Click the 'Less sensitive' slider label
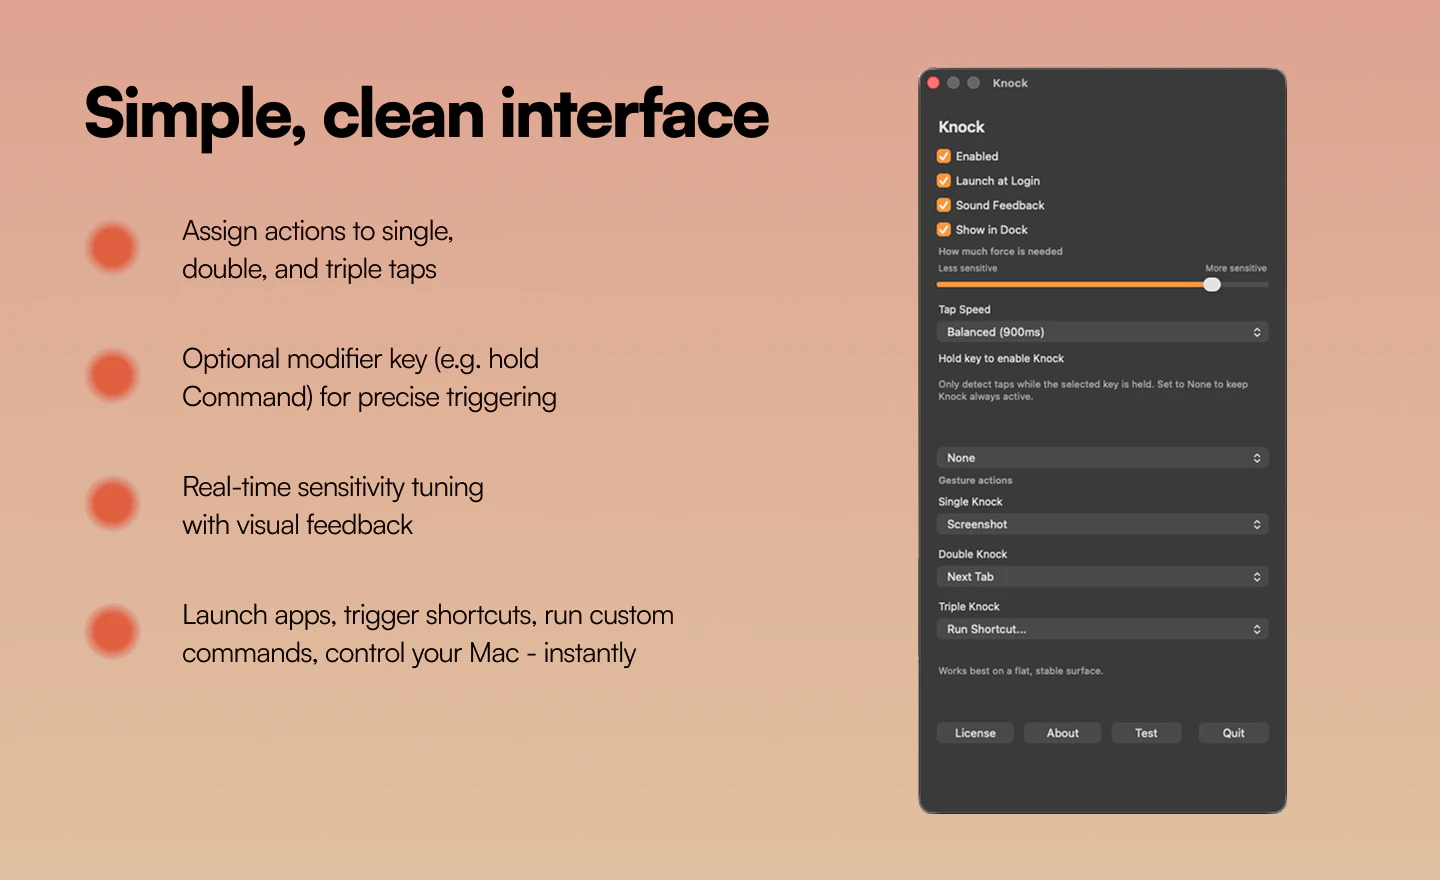This screenshot has width=1440, height=880. tap(967, 268)
